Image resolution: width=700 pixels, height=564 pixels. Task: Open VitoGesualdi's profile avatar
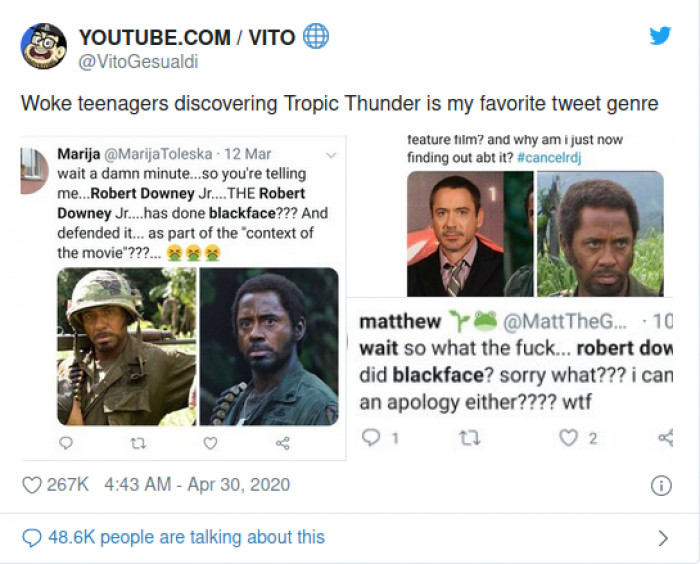44,46
